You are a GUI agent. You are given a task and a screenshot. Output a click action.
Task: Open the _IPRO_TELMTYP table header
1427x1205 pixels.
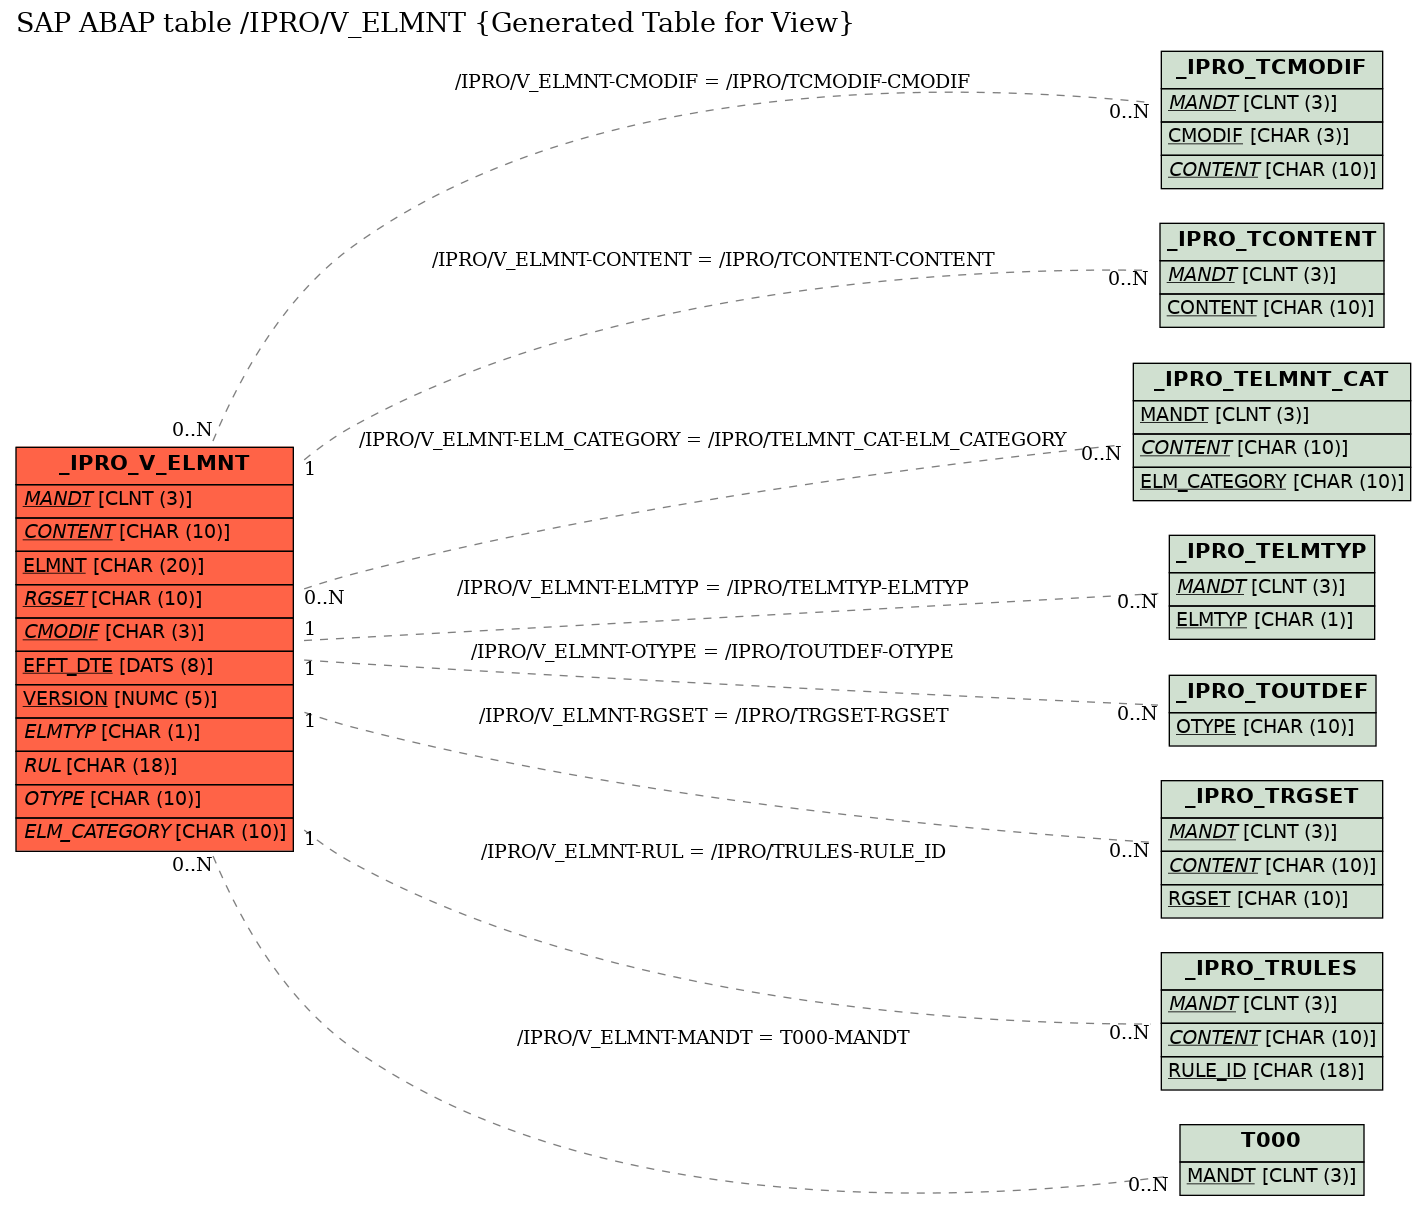tap(1272, 553)
